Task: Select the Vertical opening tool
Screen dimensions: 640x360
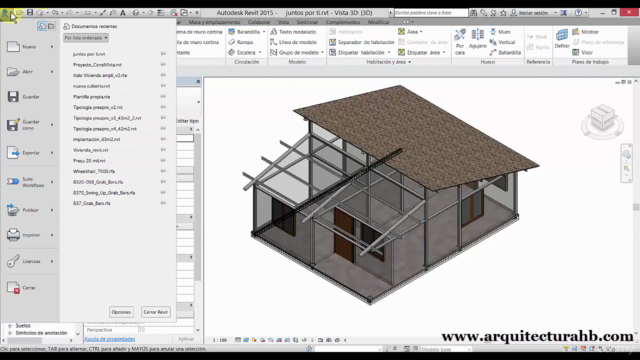Action: (502, 42)
